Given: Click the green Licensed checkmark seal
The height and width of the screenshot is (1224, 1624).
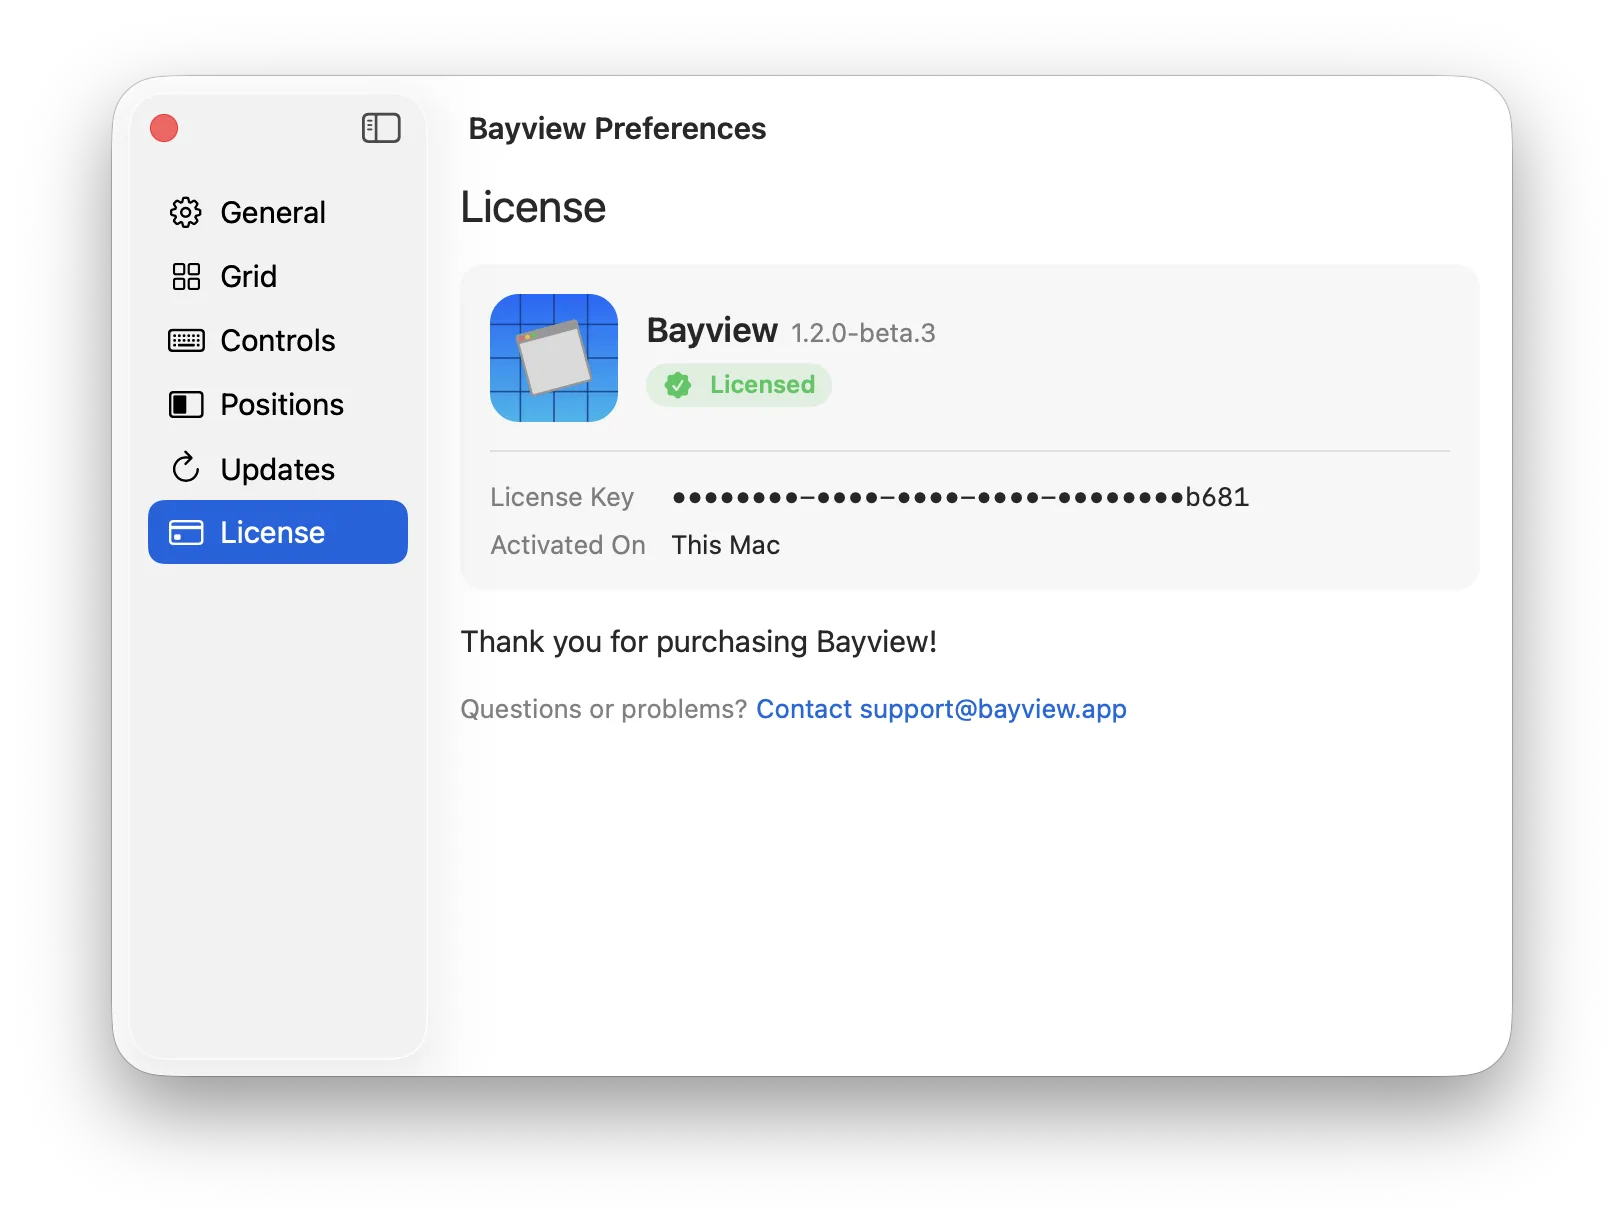Looking at the screenshot, I should pos(678,385).
